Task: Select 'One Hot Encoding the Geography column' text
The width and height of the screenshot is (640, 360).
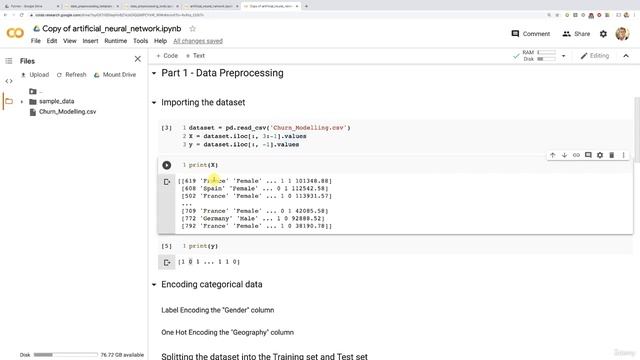Action: click(x=227, y=332)
